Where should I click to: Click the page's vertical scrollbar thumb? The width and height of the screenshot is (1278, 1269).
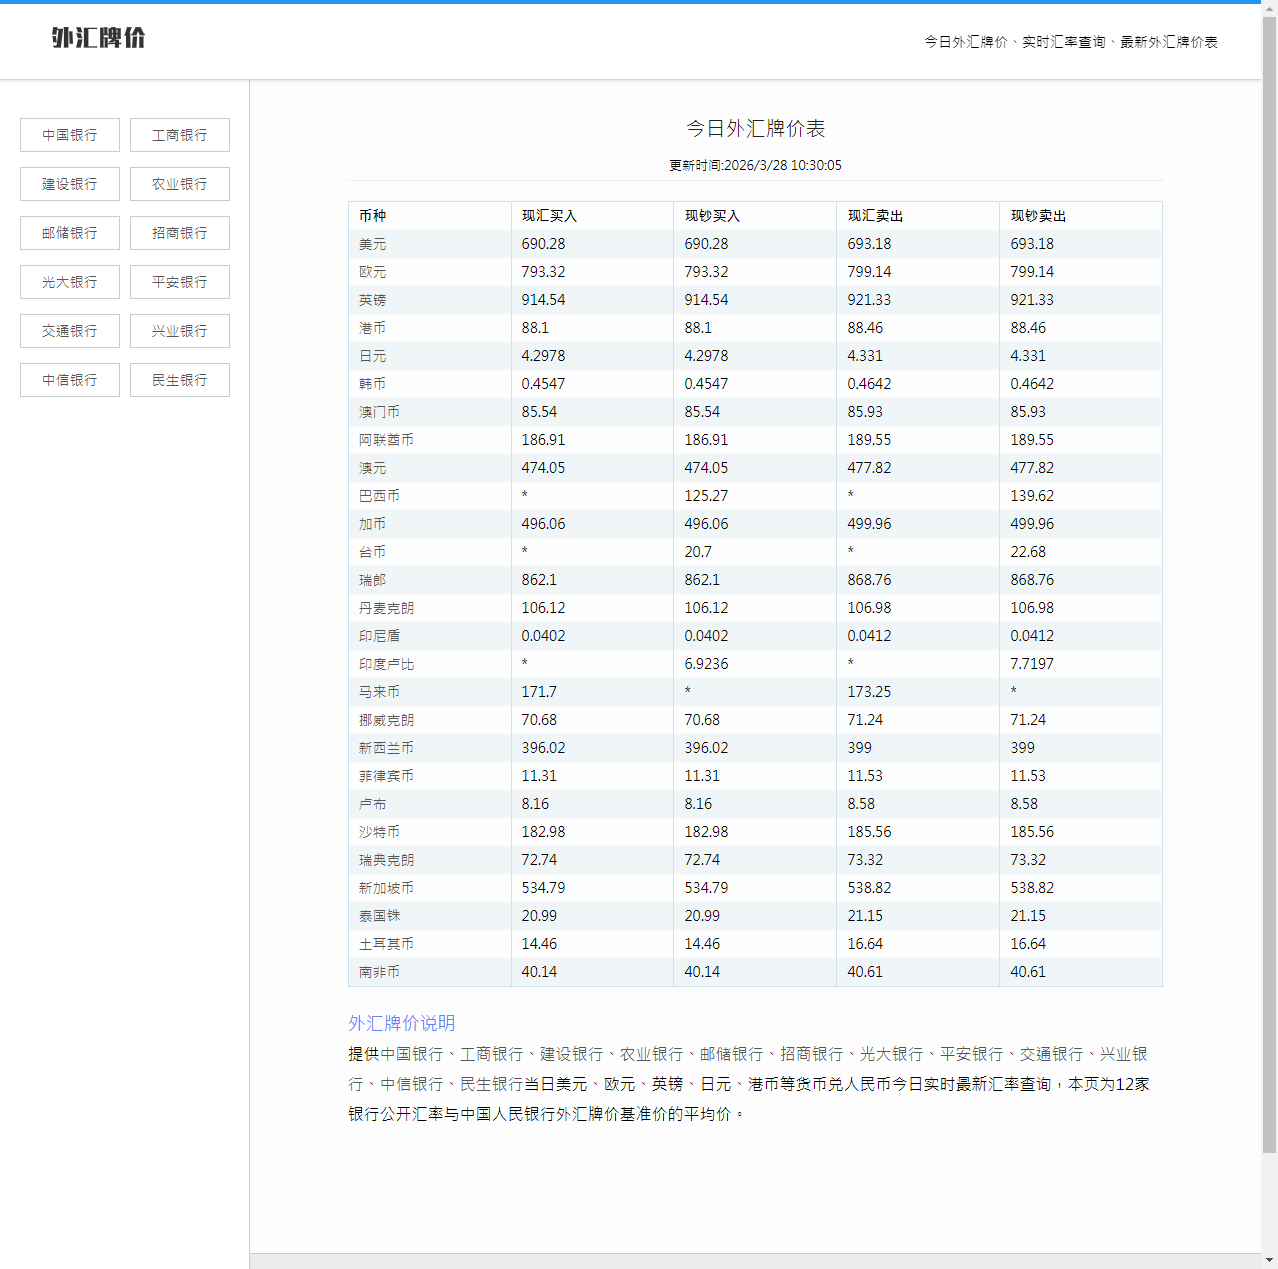coord(1269,580)
